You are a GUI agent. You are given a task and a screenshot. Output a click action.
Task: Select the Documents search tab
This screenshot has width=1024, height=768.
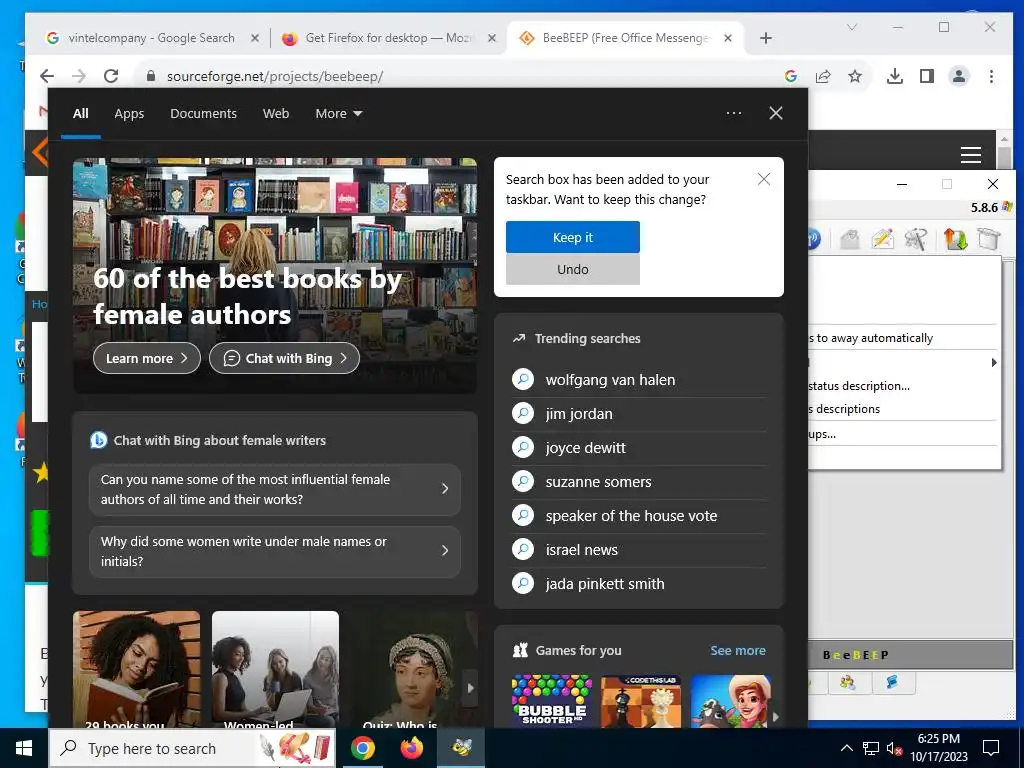[203, 113]
